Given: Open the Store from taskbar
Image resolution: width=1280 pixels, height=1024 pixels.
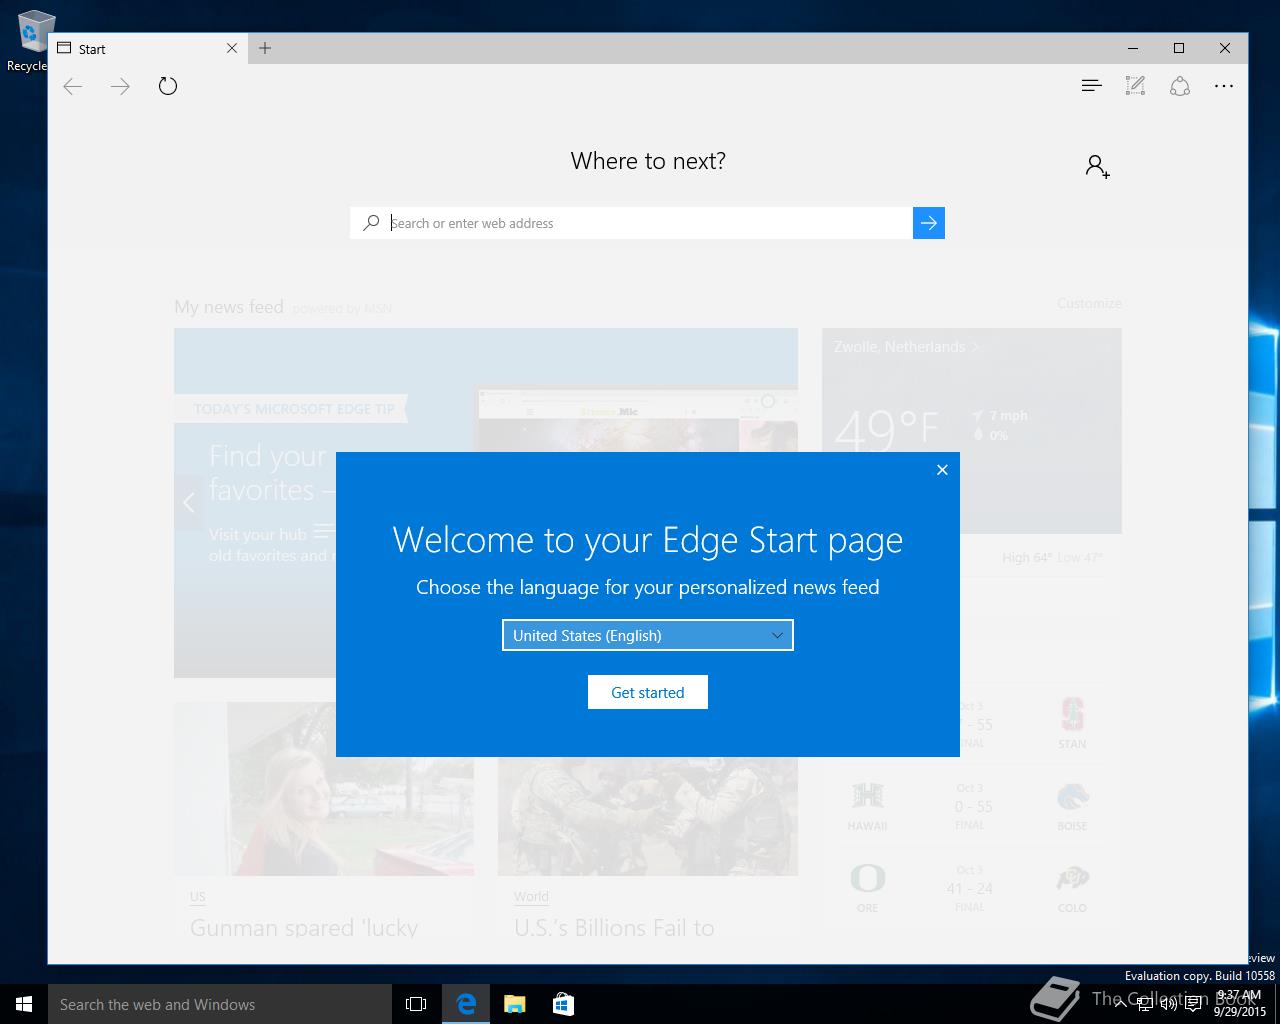Looking at the screenshot, I should pyautogui.click(x=563, y=1004).
